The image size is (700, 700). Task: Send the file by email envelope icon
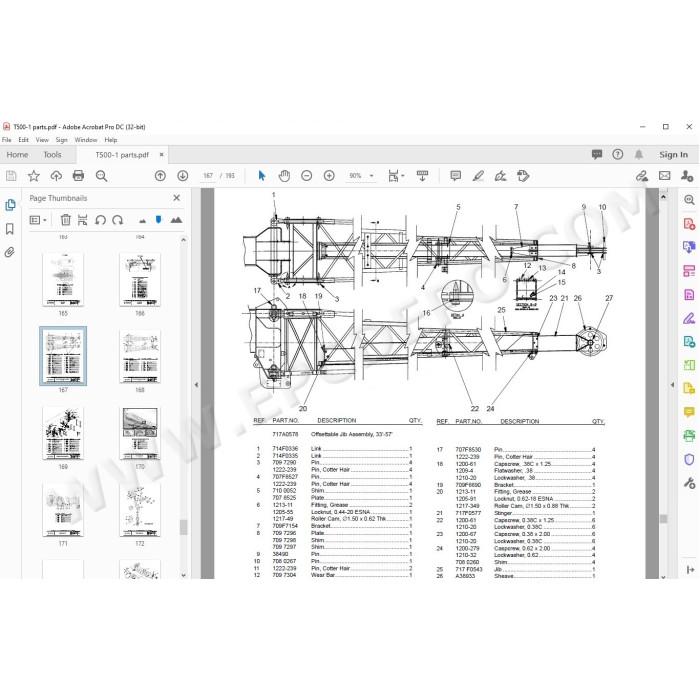665,176
